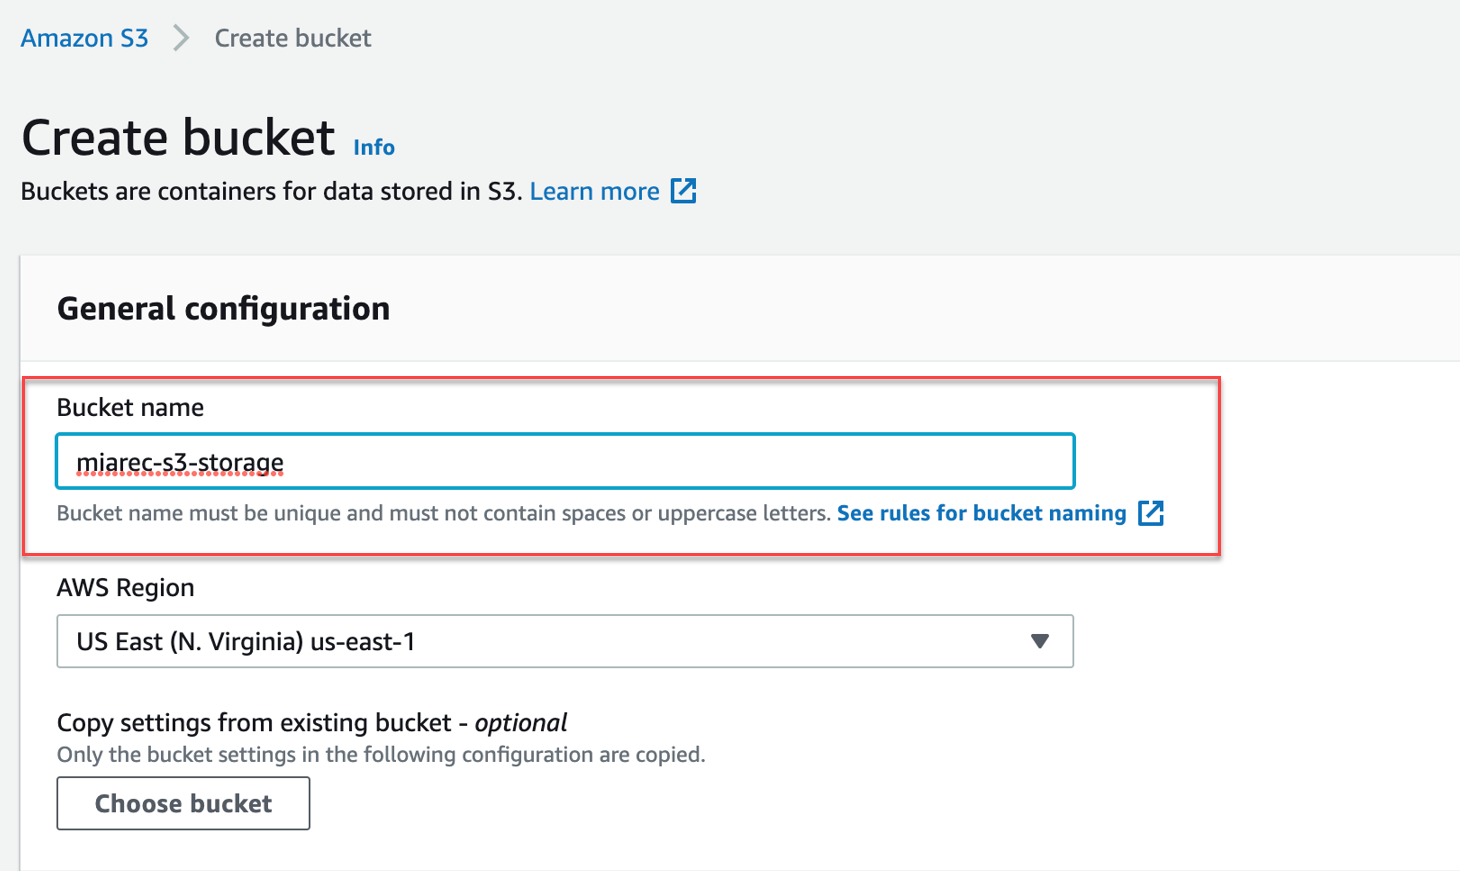The height and width of the screenshot is (871, 1460).
Task: Click the General configuration heading
Action: pos(223,308)
